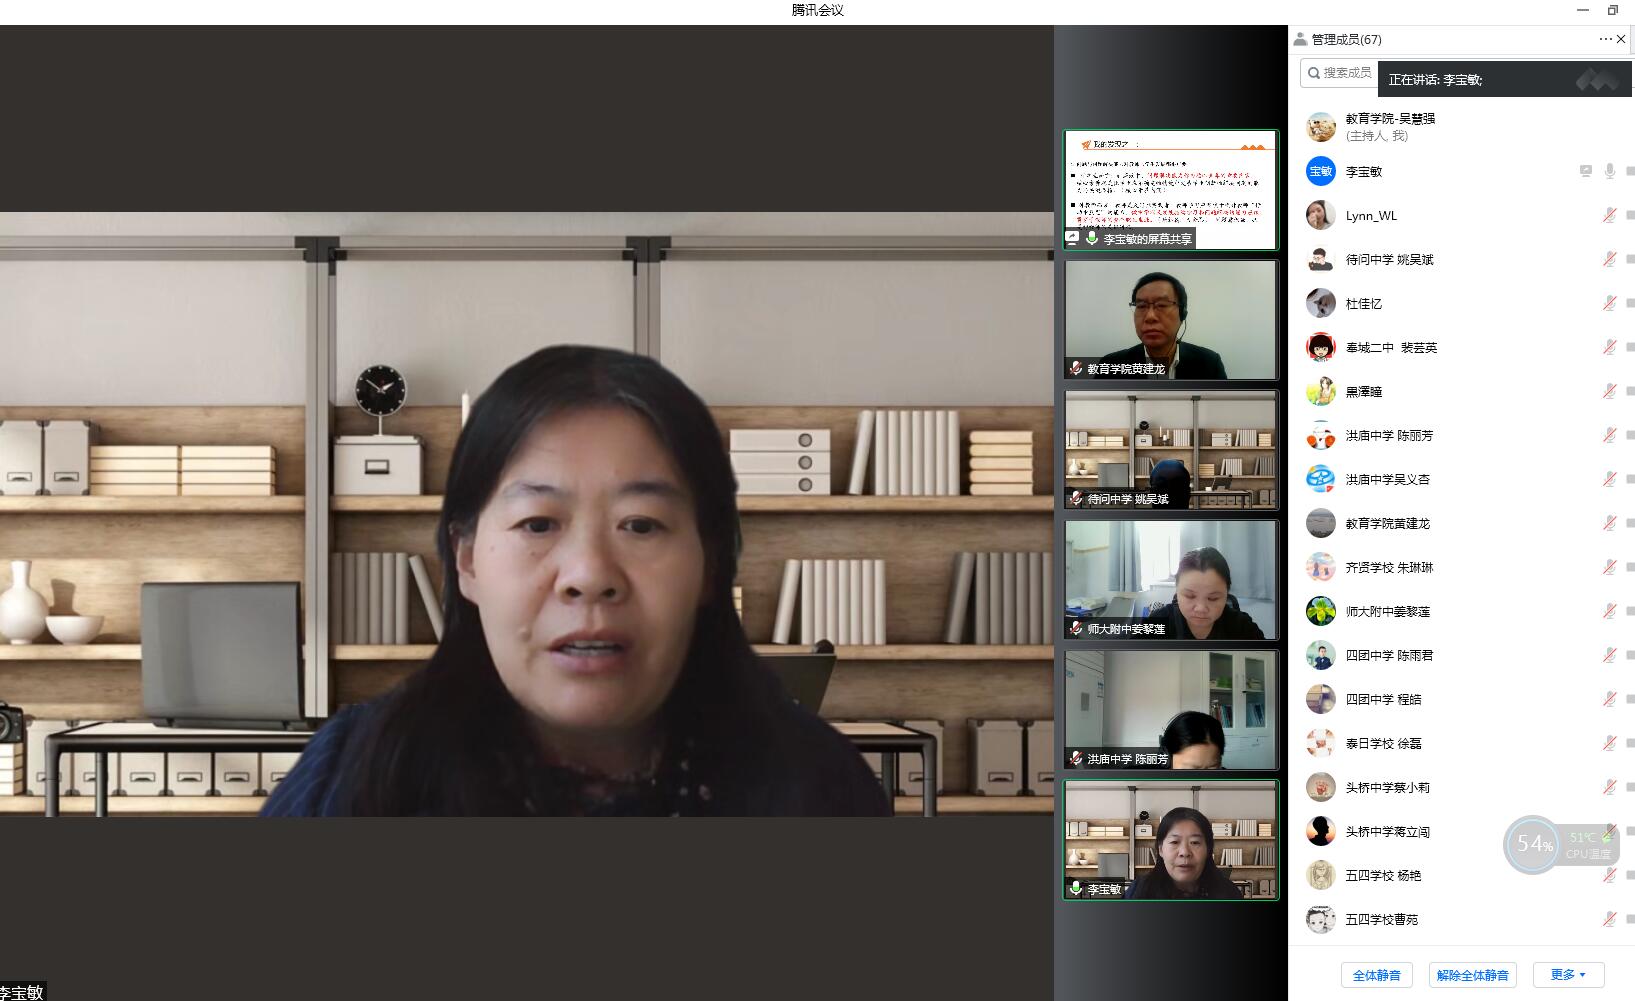Select the 待问中学 姚吴斌 video thumbnail
1635x1001 pixels.
[1171, 450]
